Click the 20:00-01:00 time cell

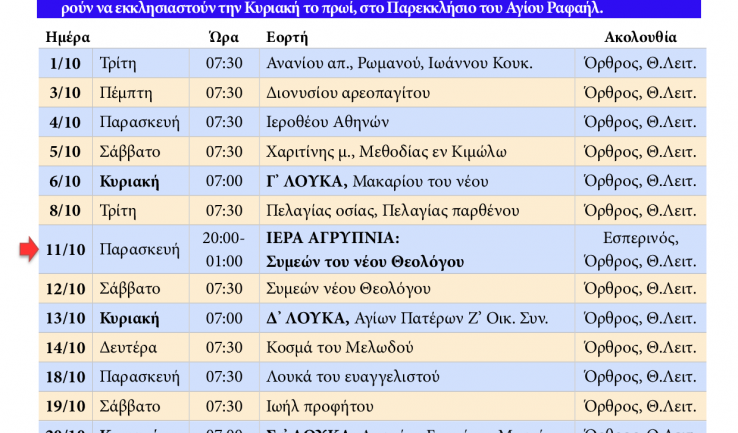223,250
